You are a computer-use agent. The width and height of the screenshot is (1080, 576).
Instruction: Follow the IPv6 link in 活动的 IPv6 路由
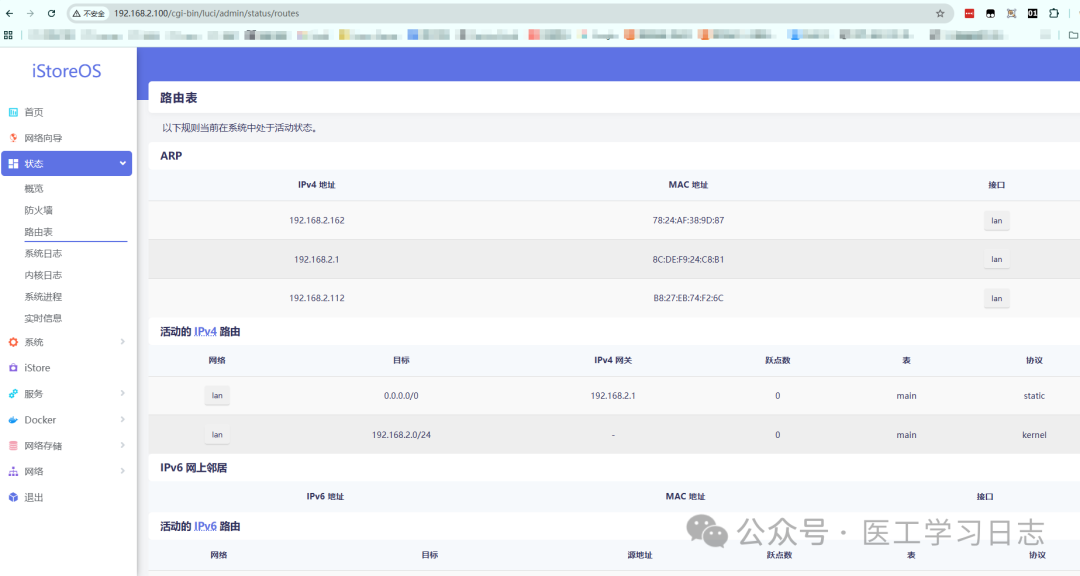click(205, 526)
